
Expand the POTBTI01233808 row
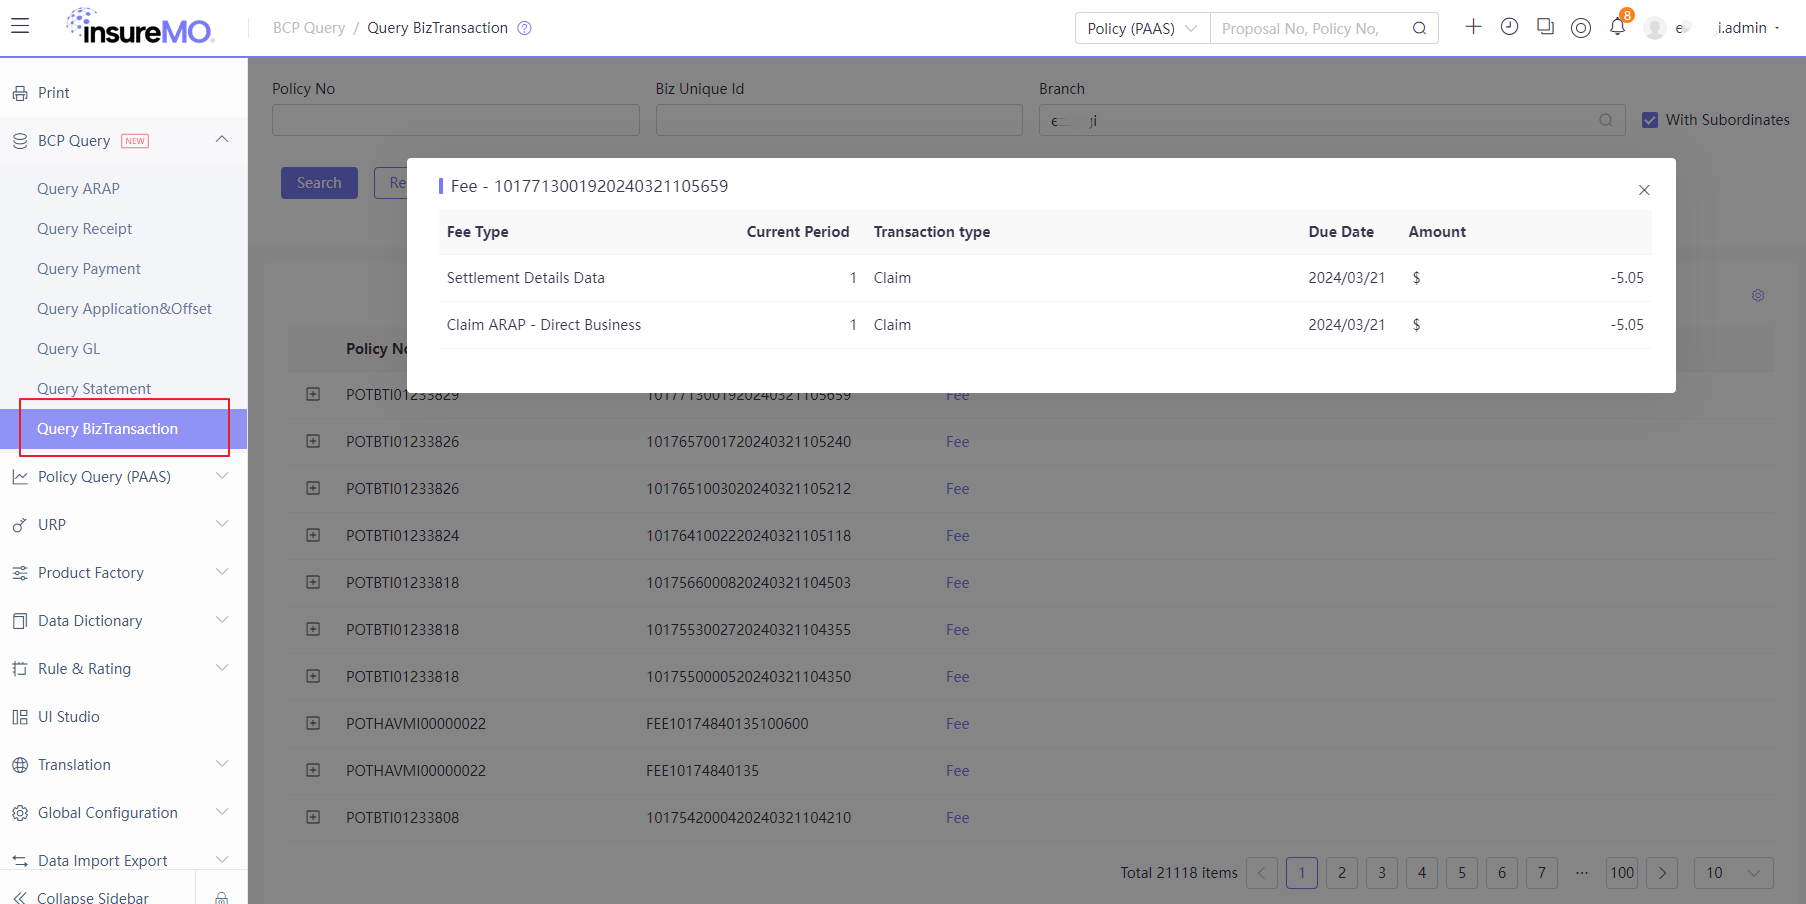(313, 817)
